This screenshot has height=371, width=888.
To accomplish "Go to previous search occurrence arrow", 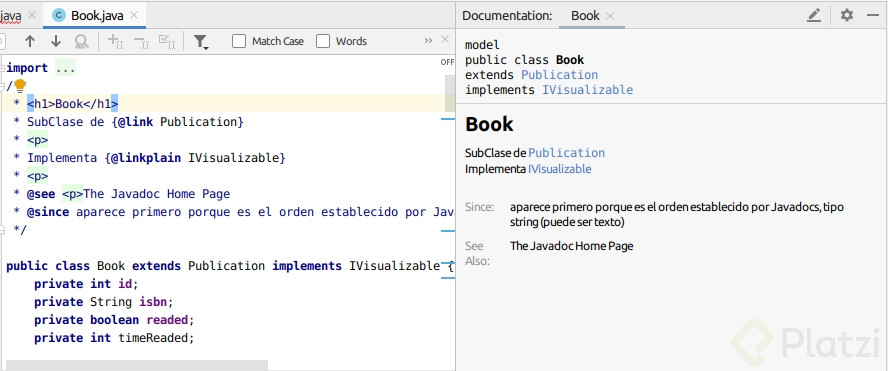I will click(30, 41).
